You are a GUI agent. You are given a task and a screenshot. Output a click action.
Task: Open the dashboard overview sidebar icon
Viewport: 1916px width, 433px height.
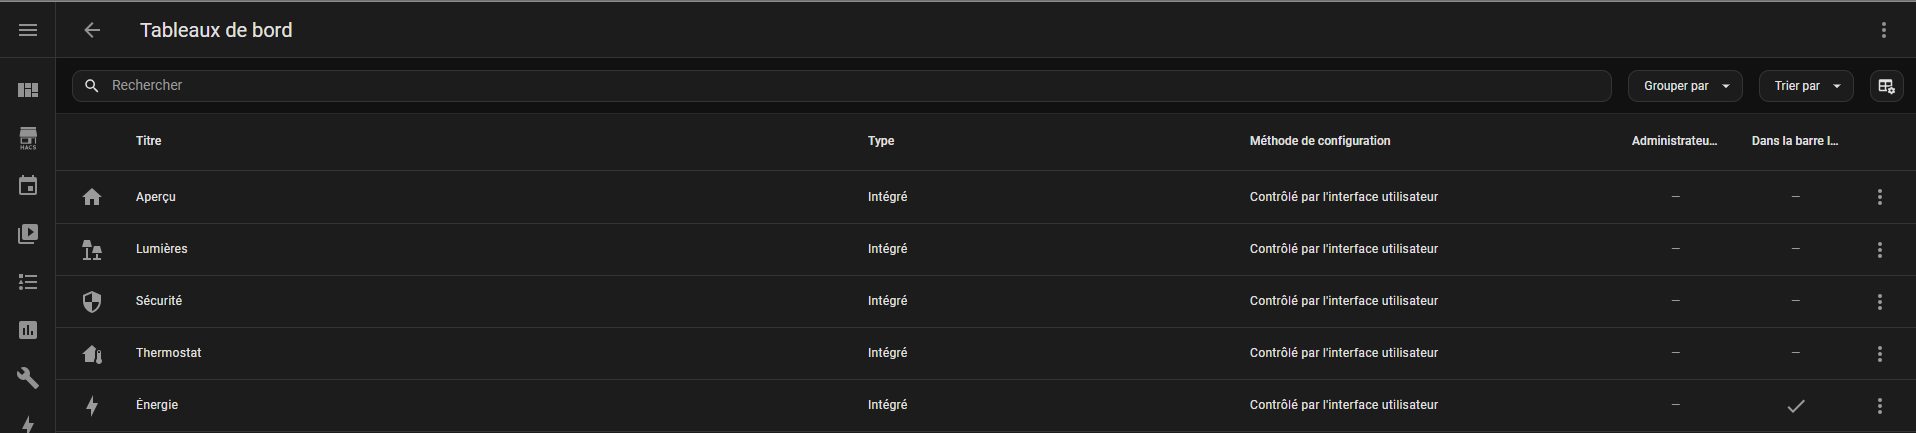(x=28, y=90)
